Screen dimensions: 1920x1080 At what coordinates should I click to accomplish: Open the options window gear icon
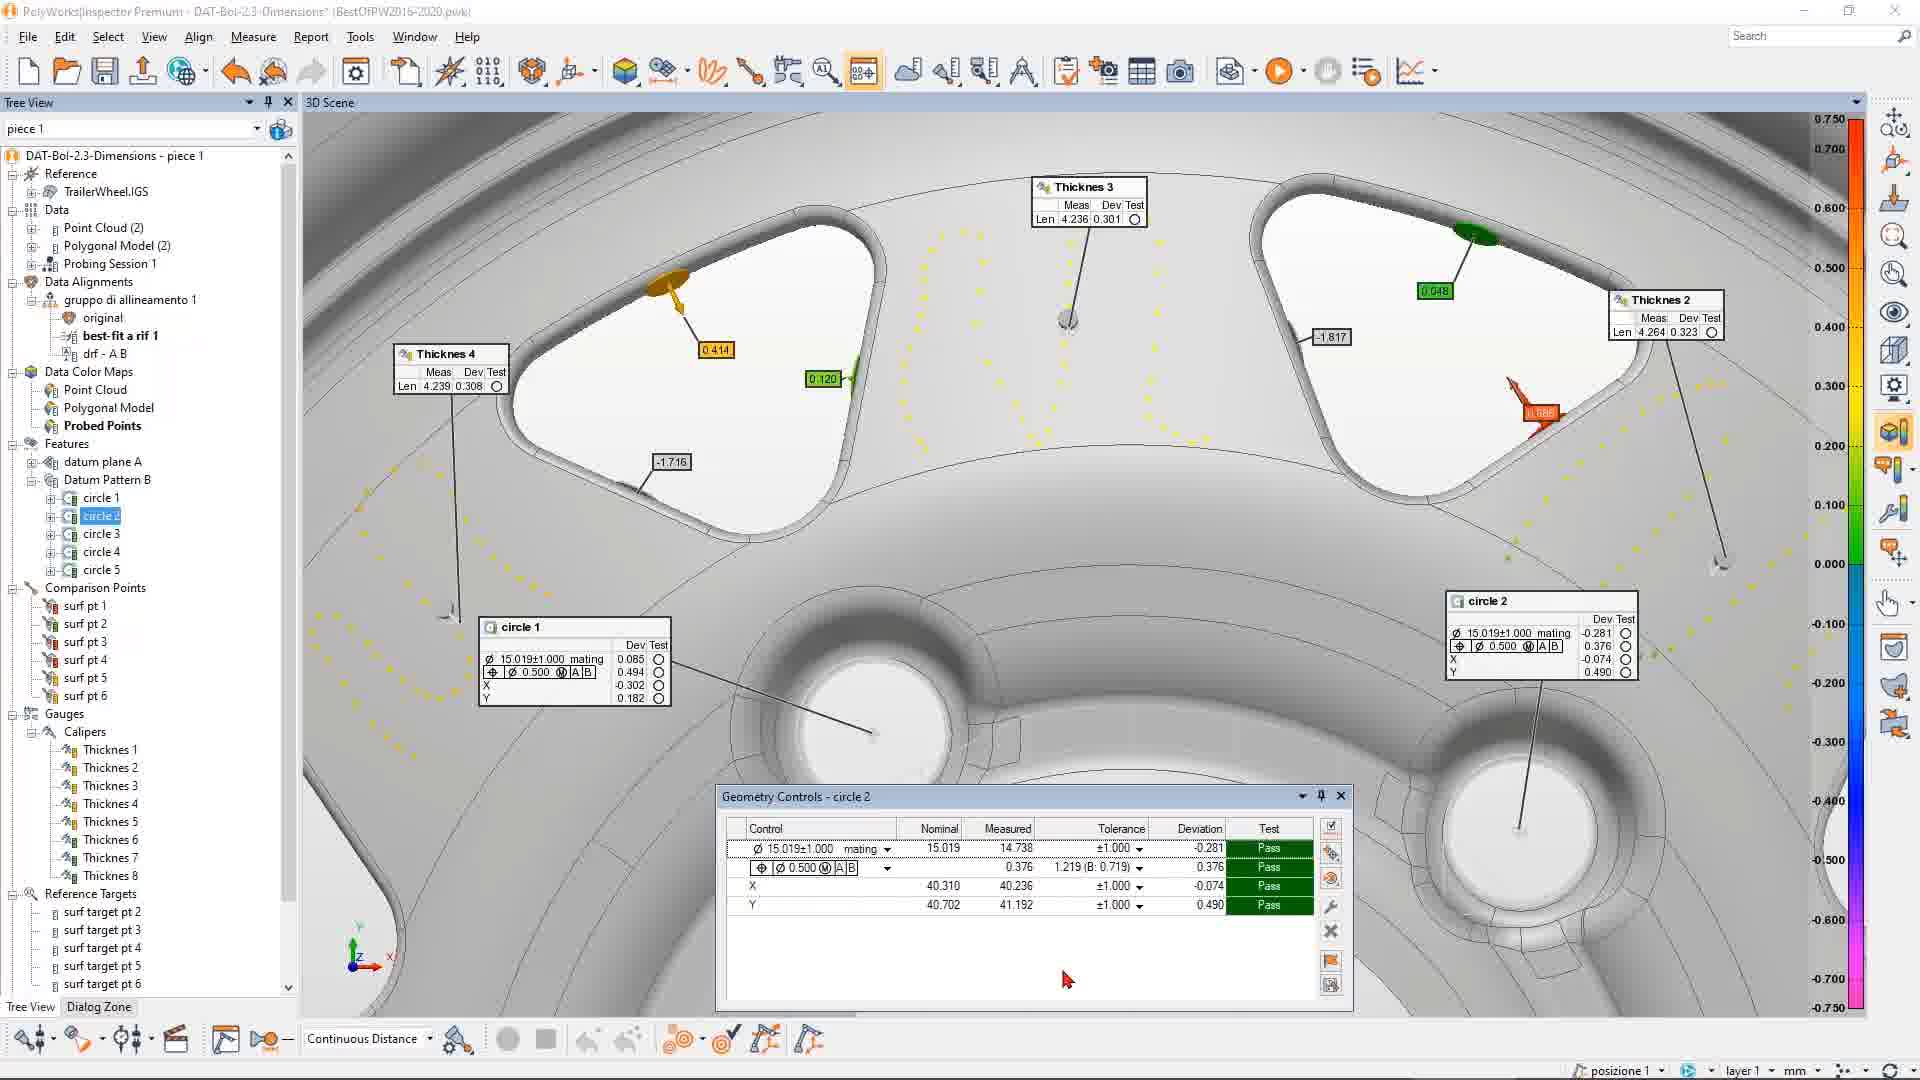pos(356,71)
